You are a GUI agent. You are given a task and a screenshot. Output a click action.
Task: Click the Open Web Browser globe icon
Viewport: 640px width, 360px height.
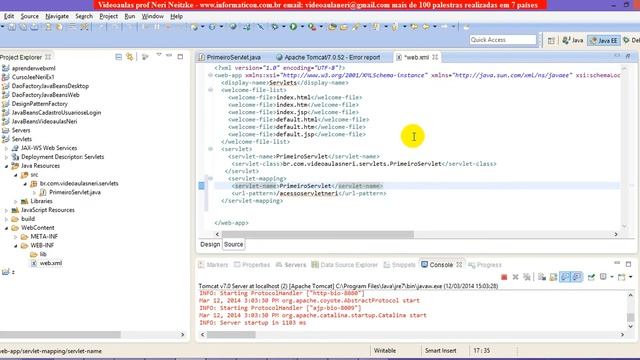click(233, 27)
